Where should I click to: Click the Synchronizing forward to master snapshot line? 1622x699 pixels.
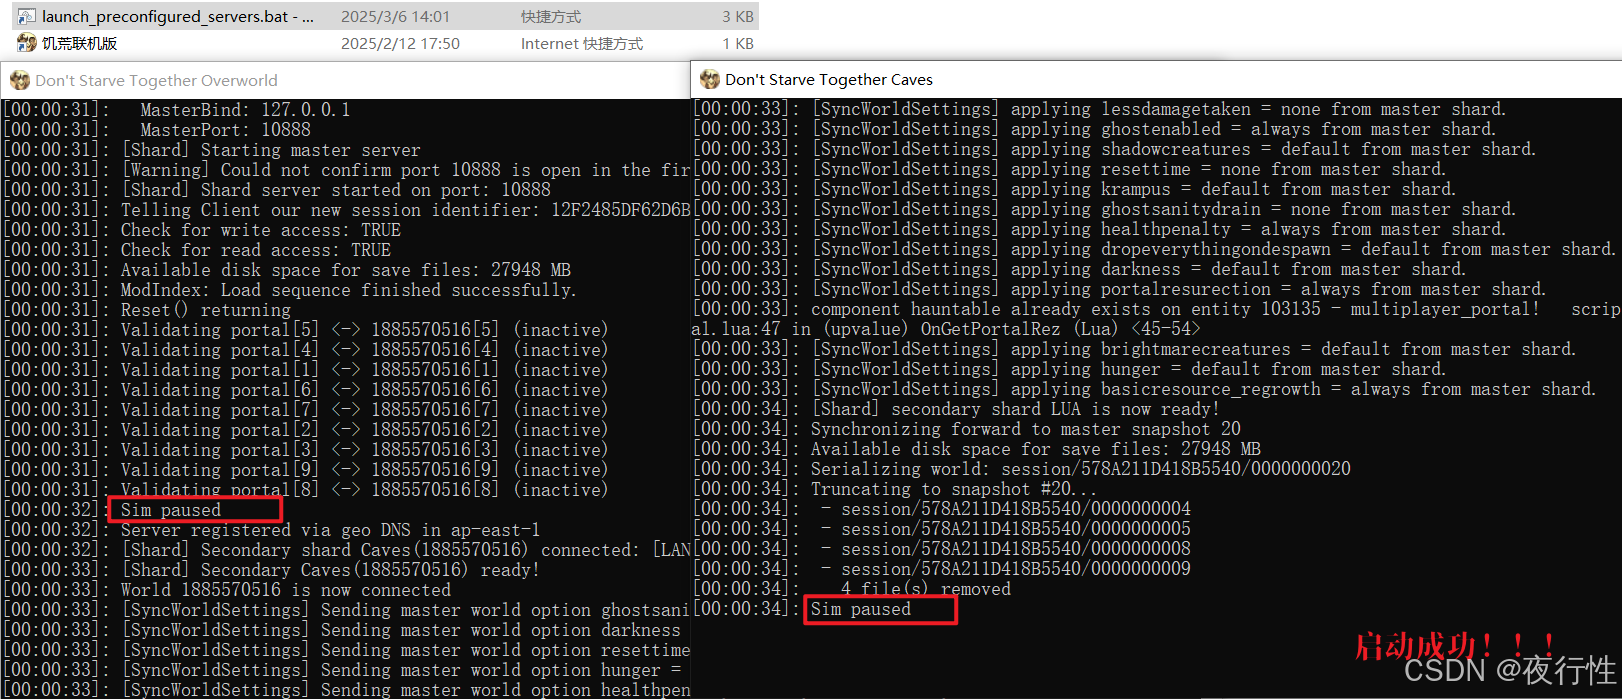(967, 429)
